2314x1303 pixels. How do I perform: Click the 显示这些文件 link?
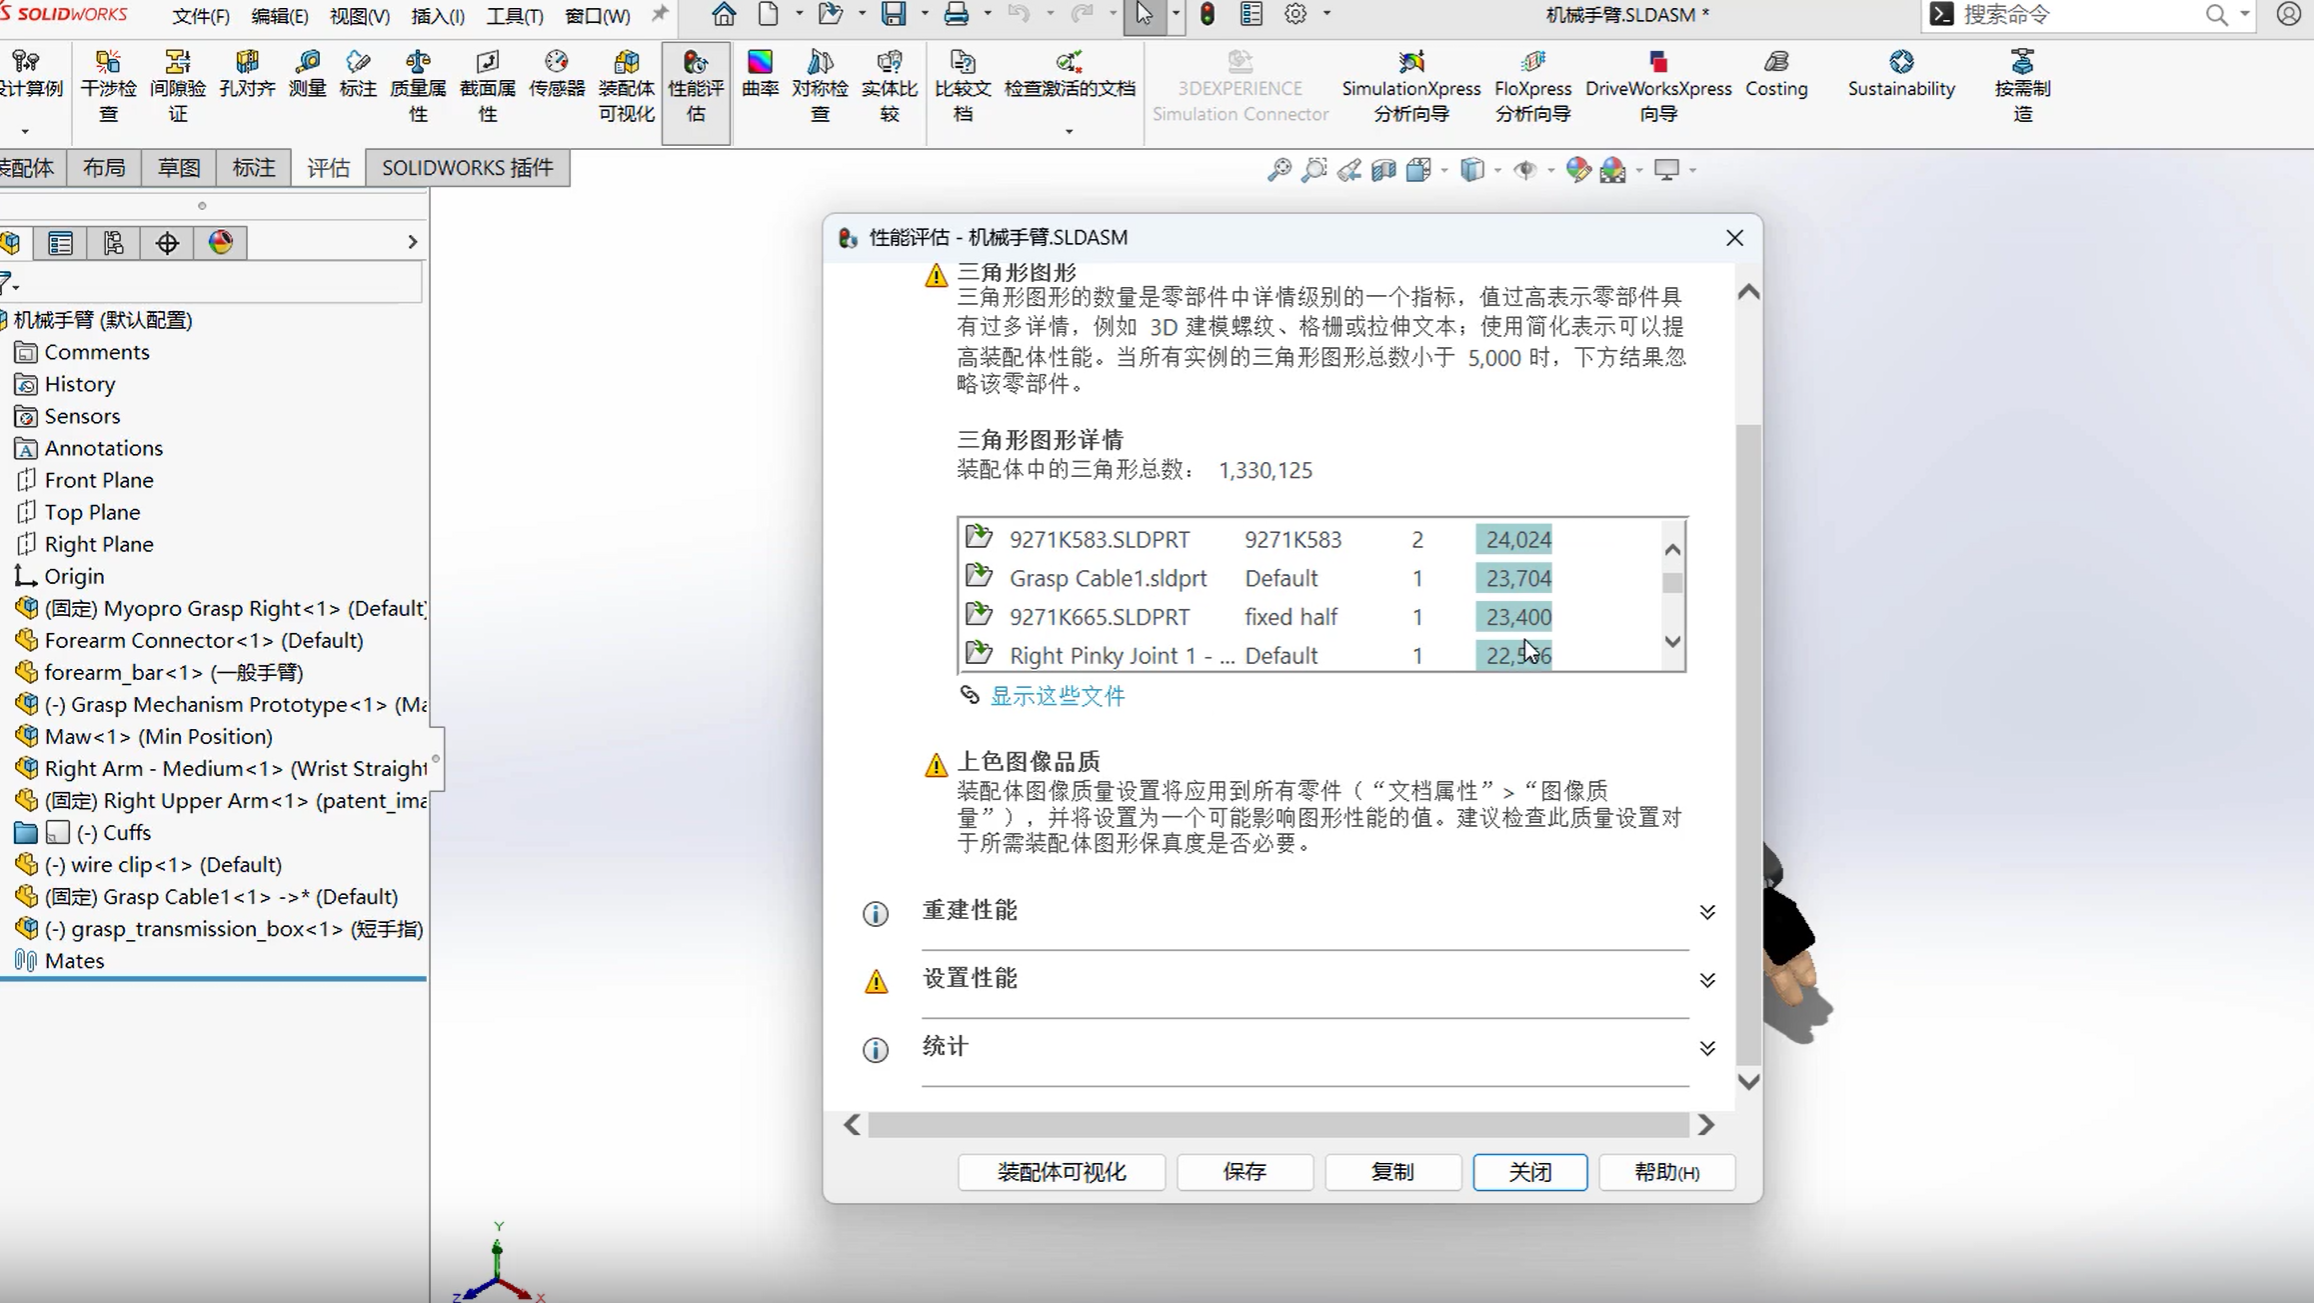click(x=1057, y=696)
